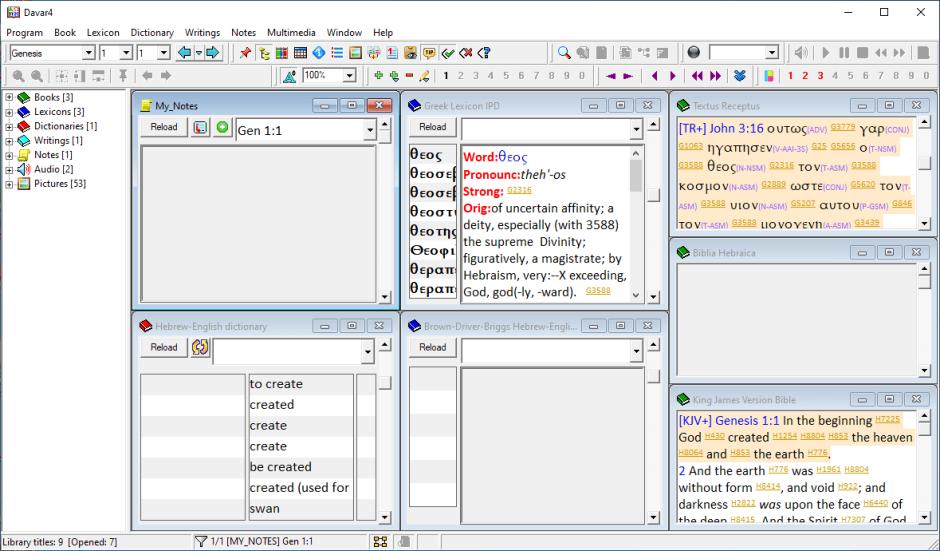Open the 100% zoom dropdown
940x551 pixels.
click(x=349, y=76)
